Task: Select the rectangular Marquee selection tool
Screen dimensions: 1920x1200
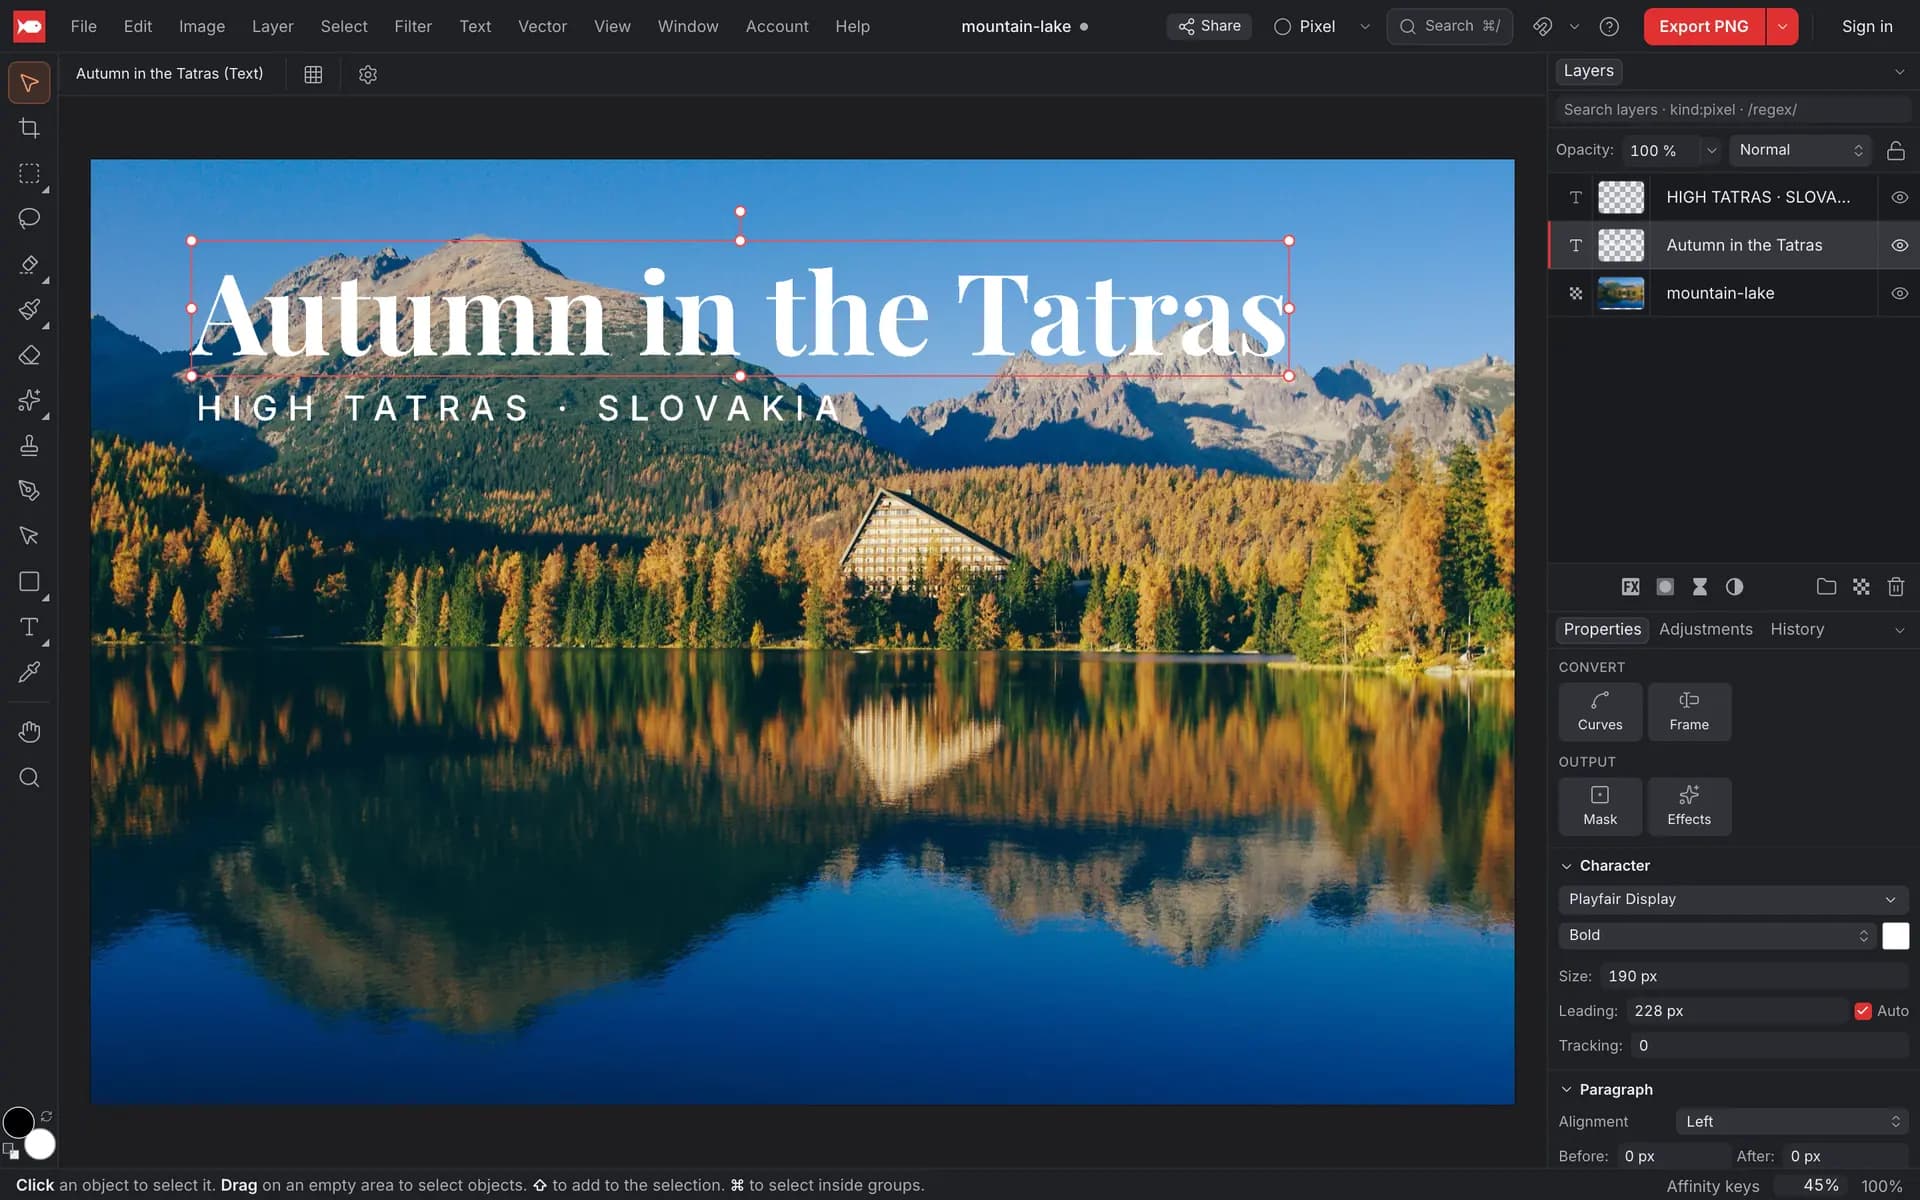Action: point(29,173)
